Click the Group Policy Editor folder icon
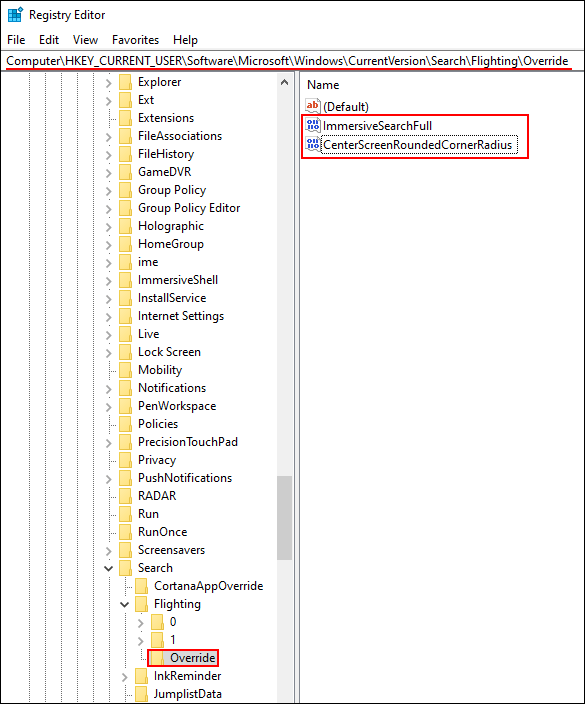The height and width of the screenshot is (704, 585). coord(125,208)
